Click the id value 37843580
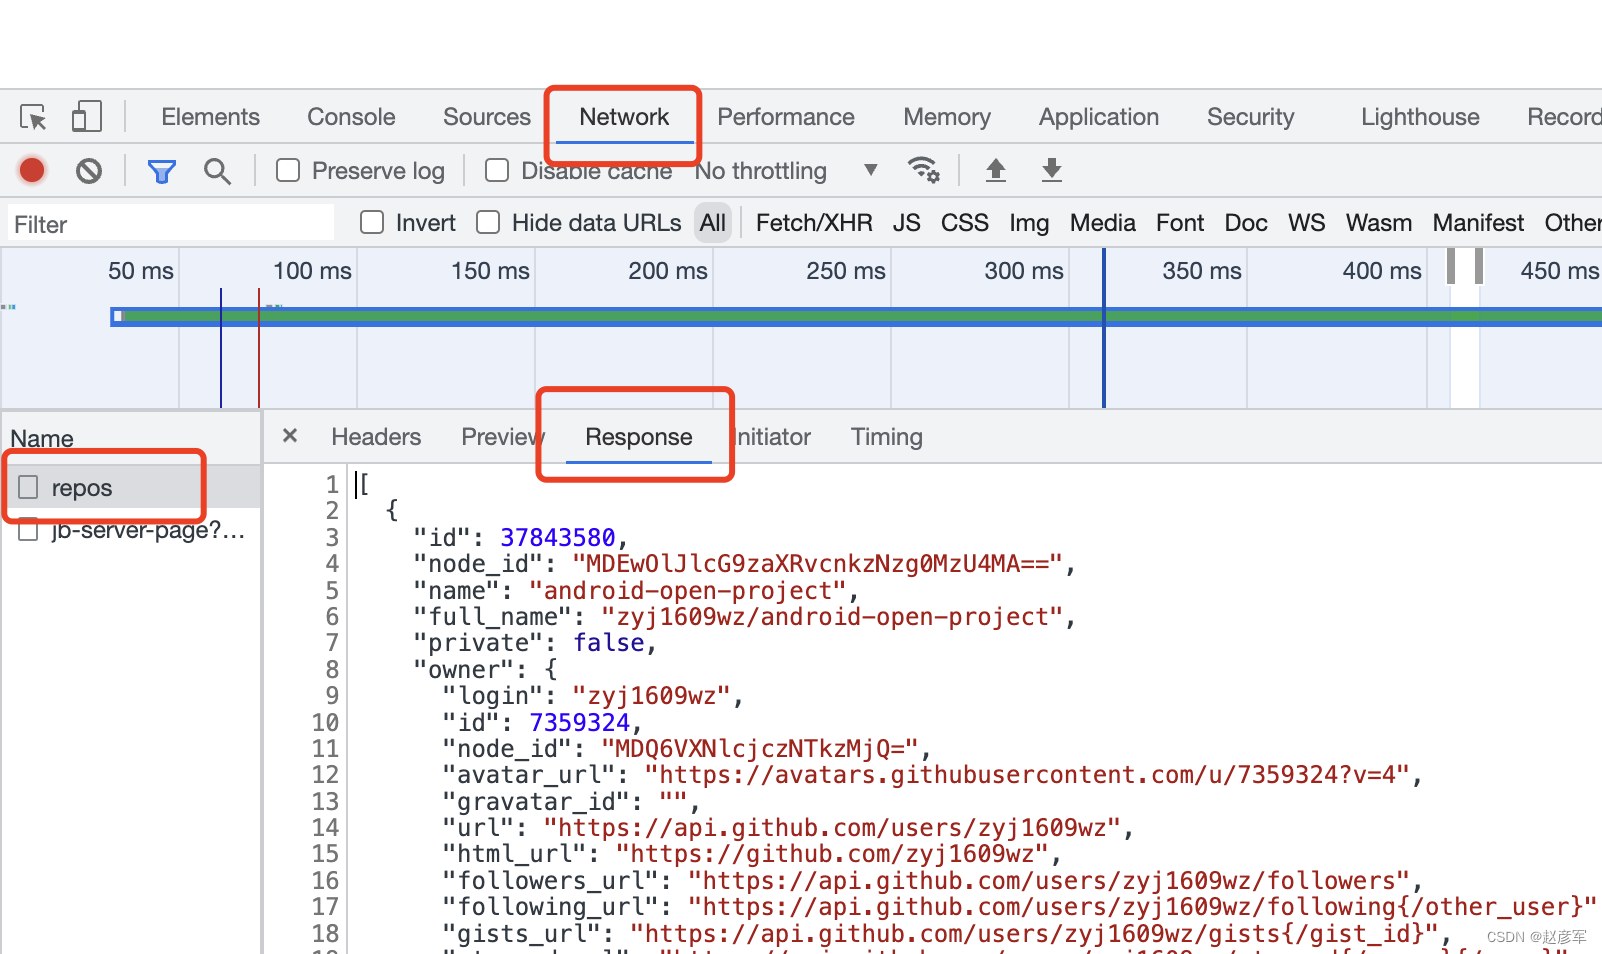 click(557, 538)
